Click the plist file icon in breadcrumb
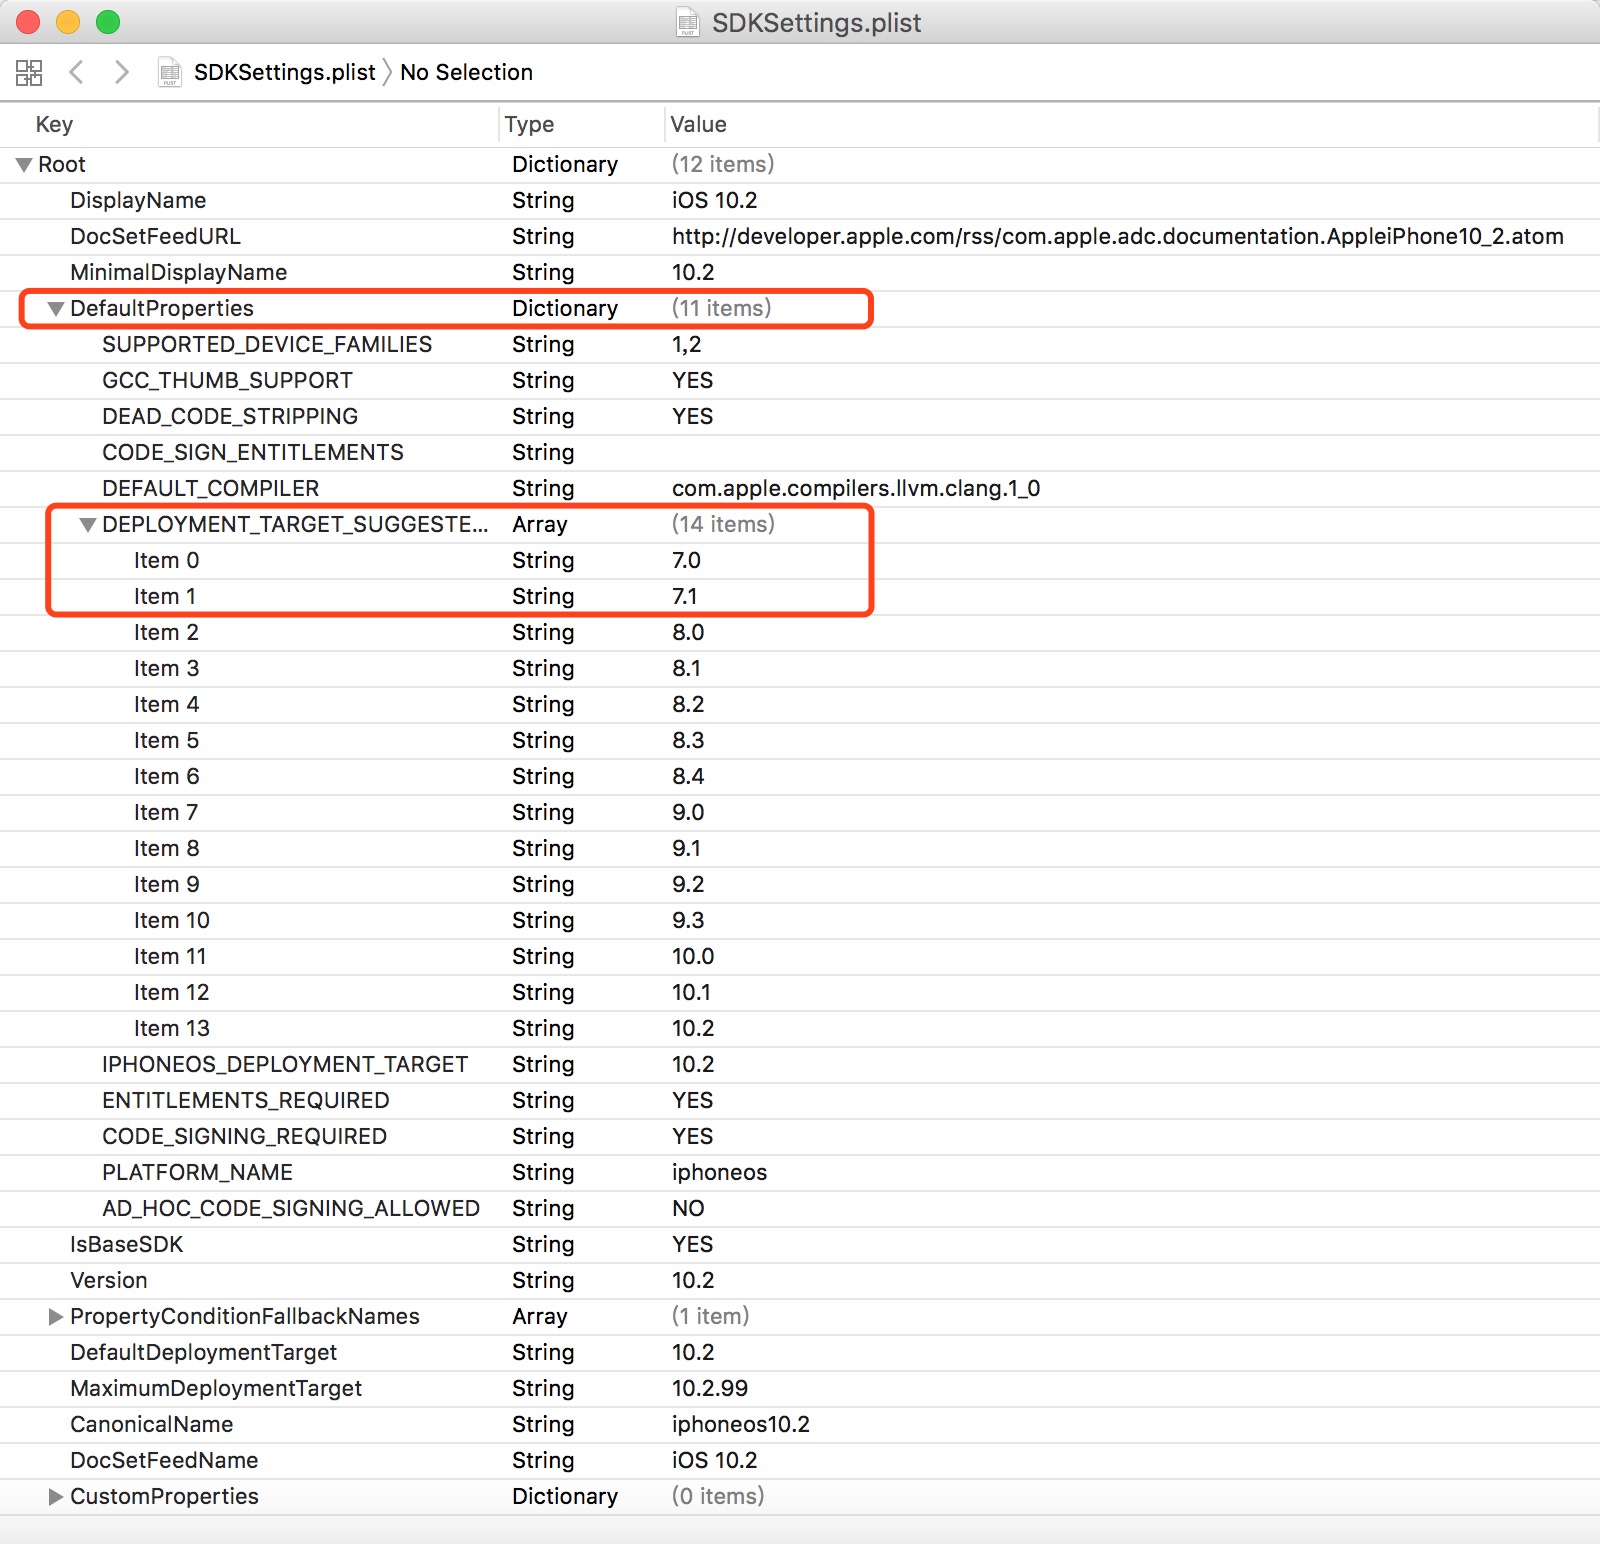Image resolution: width=1600 pixels, height=1544 pixels. [170, 72]
